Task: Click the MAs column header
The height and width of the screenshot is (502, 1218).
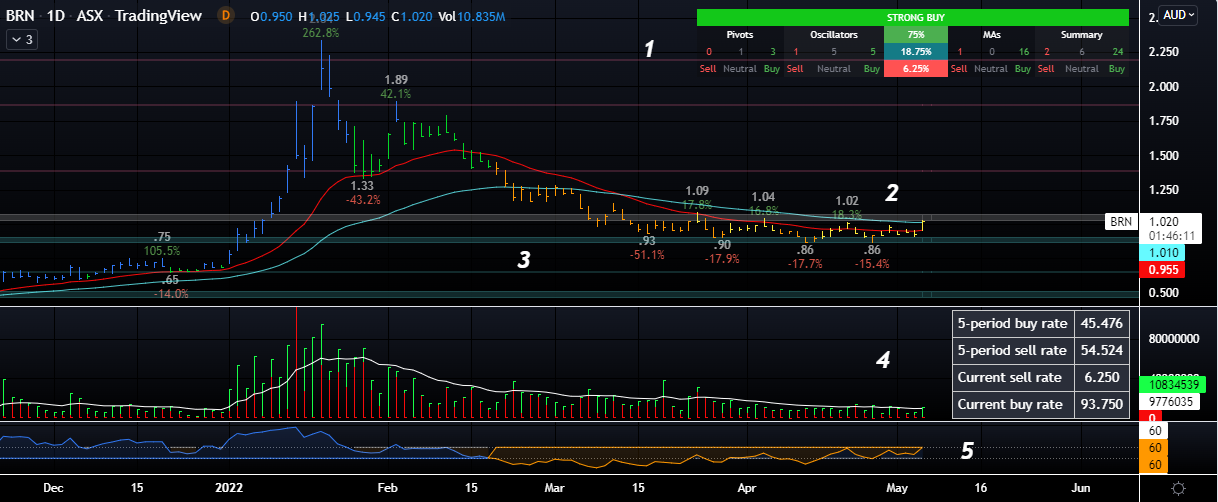Action: [x=994, y=35]
